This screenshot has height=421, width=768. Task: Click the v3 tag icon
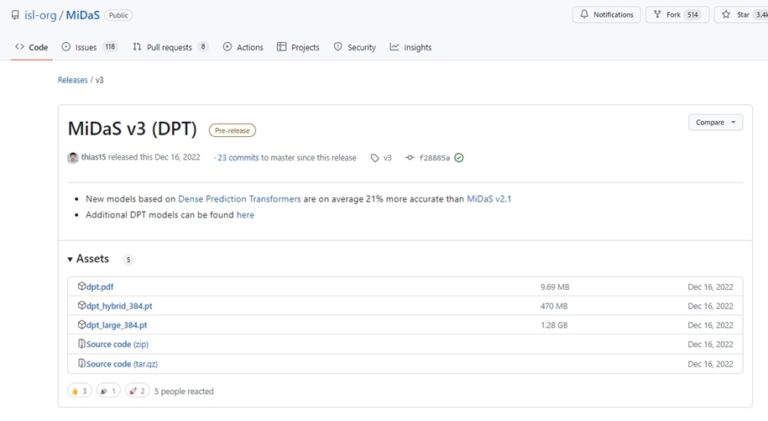coord(375,158)
